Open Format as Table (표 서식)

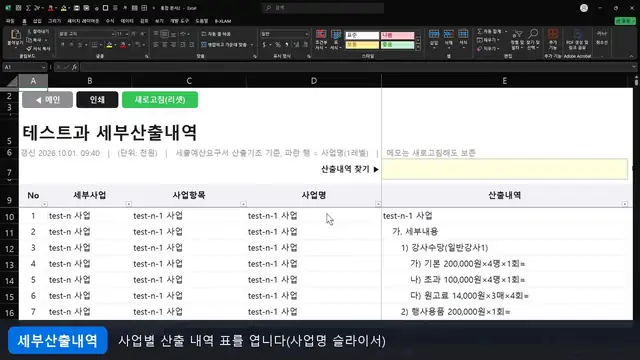[x=336, y=40]
